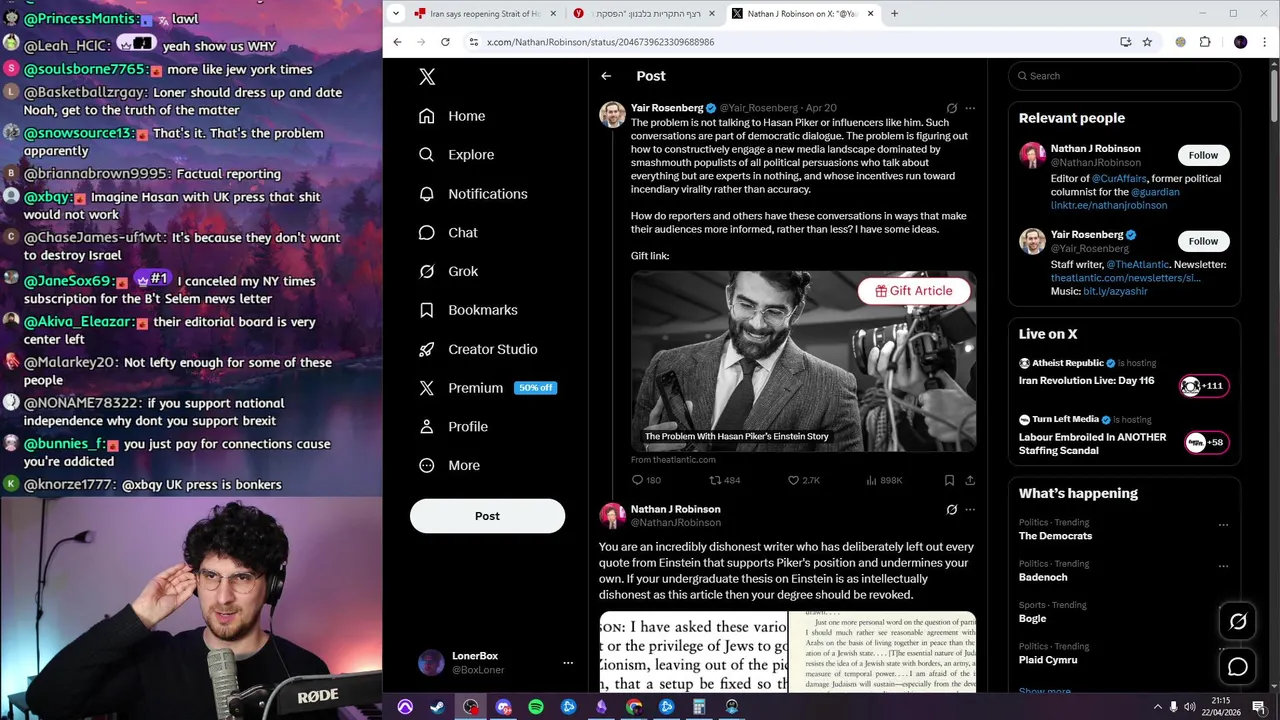Image resolution: width=1280 pixels, height=720 pixels.
Task: Open @TheAtlantic link in bio
Action: [x=1137, y=265]
